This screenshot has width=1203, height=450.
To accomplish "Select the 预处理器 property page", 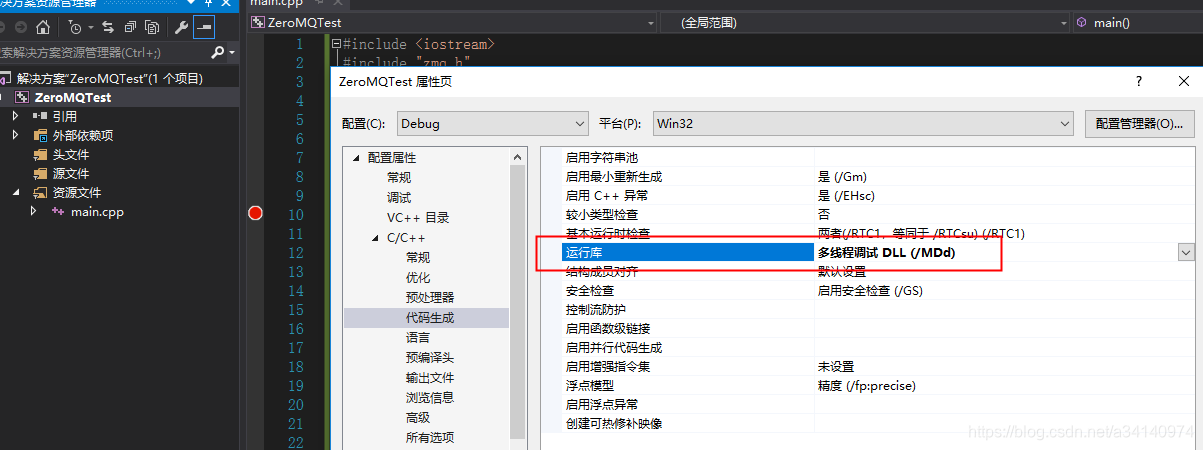I will 430,297.
